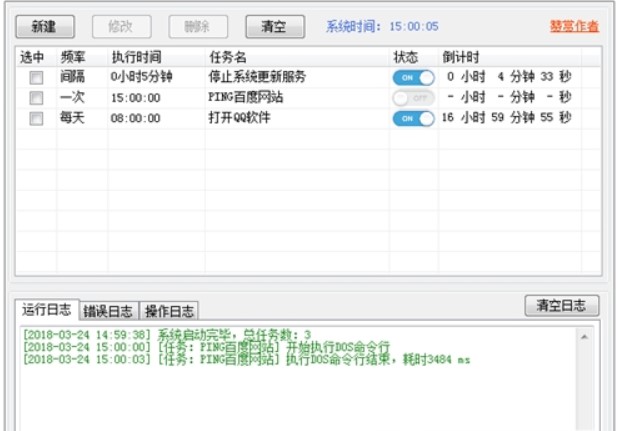Click the 间隔 frequency cell
Screen dimensions: 618x431
(72, 77)
